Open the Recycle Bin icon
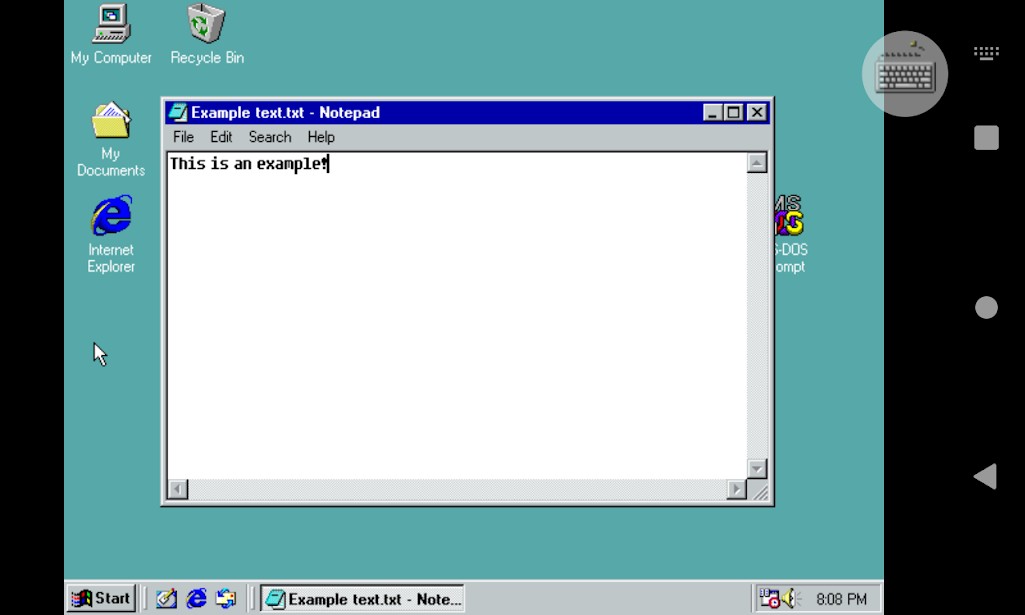The height and width of the screenshot is (615, 1025). [207, 34]
